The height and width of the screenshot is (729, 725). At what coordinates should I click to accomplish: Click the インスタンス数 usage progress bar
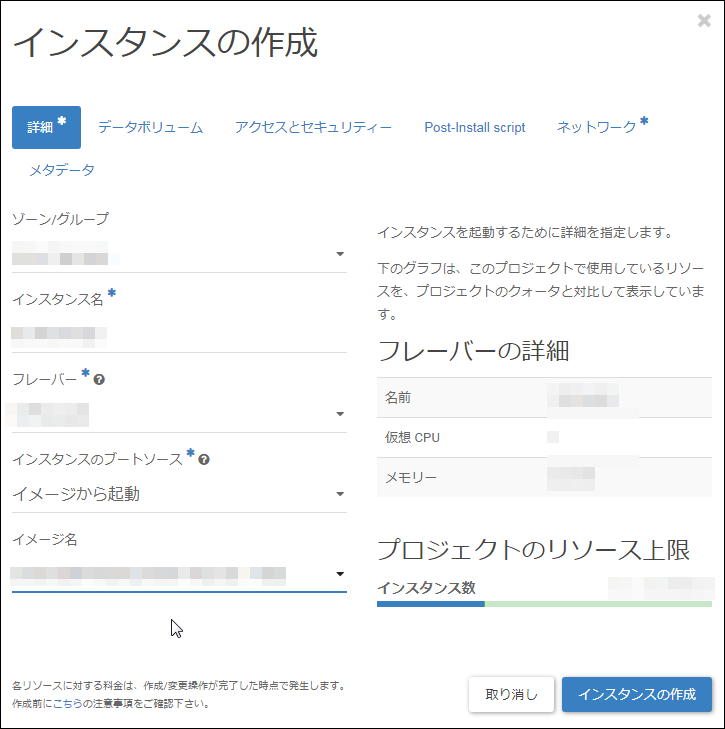tap(545, 604)
